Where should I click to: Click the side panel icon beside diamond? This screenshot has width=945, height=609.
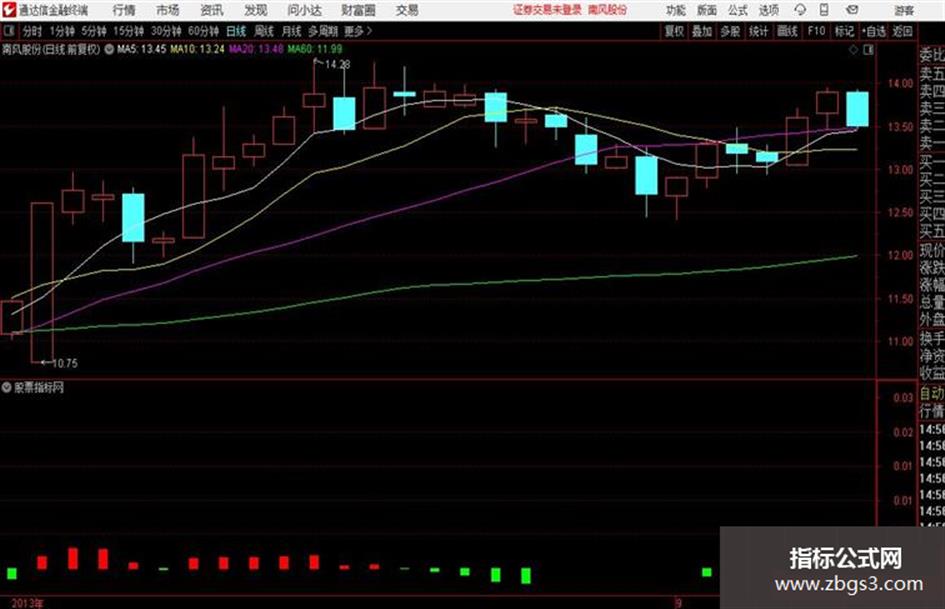(868, 50)
